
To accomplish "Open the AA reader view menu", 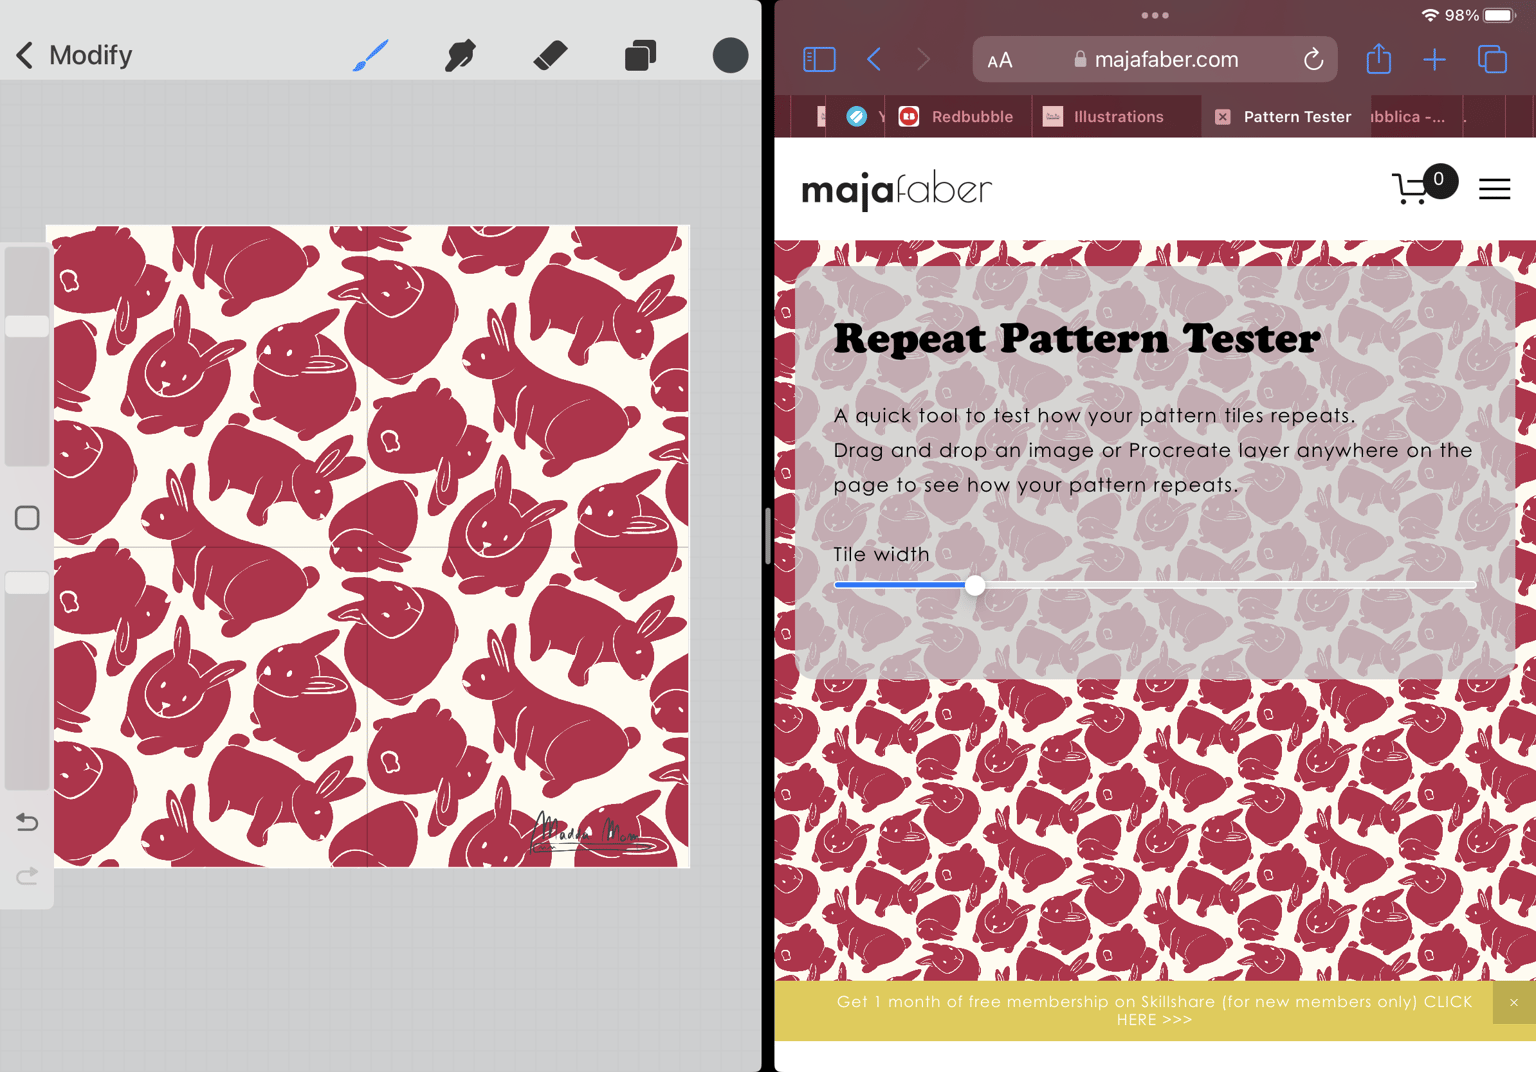I will 1000,60.
